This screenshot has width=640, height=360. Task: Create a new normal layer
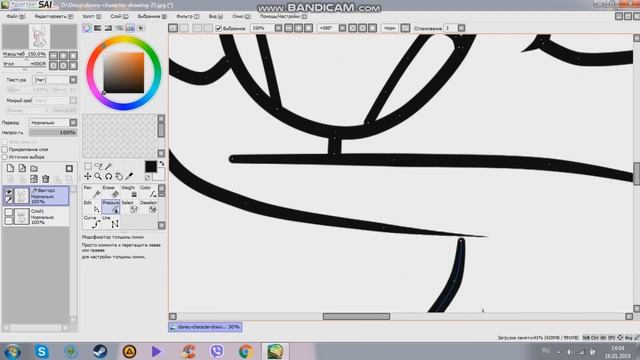click(x=10, y=168)
